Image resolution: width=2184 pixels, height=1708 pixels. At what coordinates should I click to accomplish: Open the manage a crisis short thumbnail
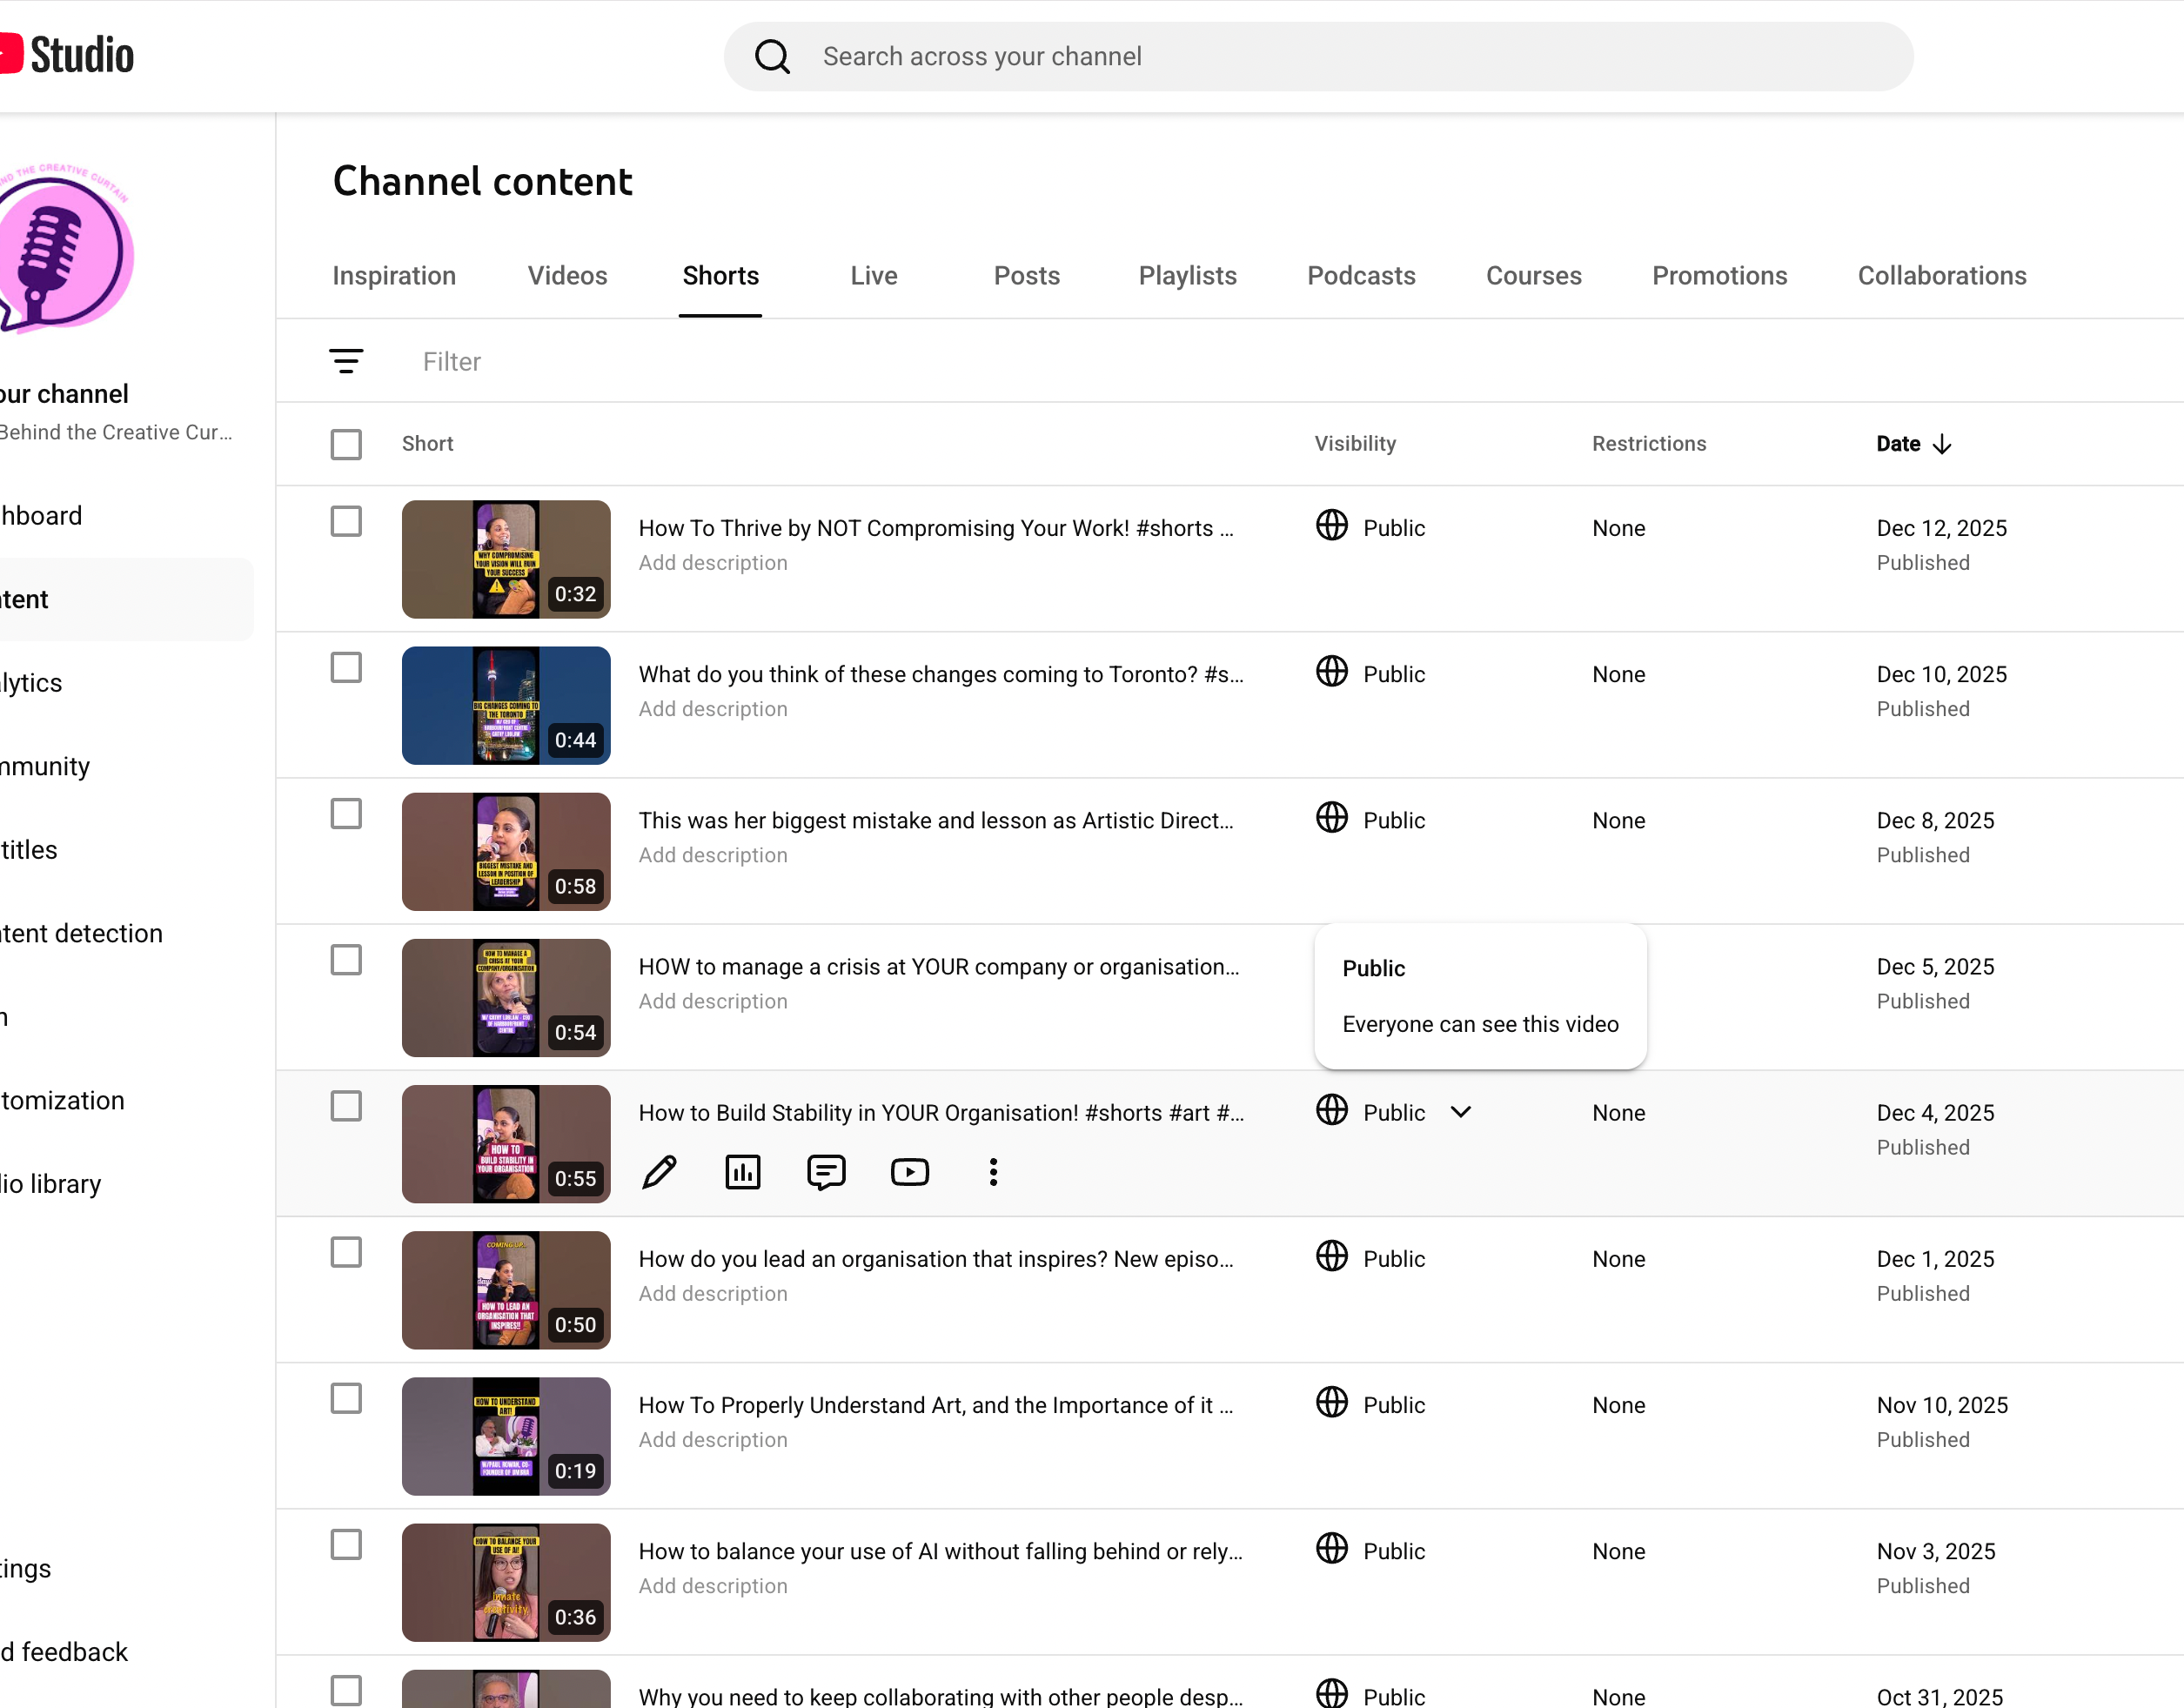506,997
